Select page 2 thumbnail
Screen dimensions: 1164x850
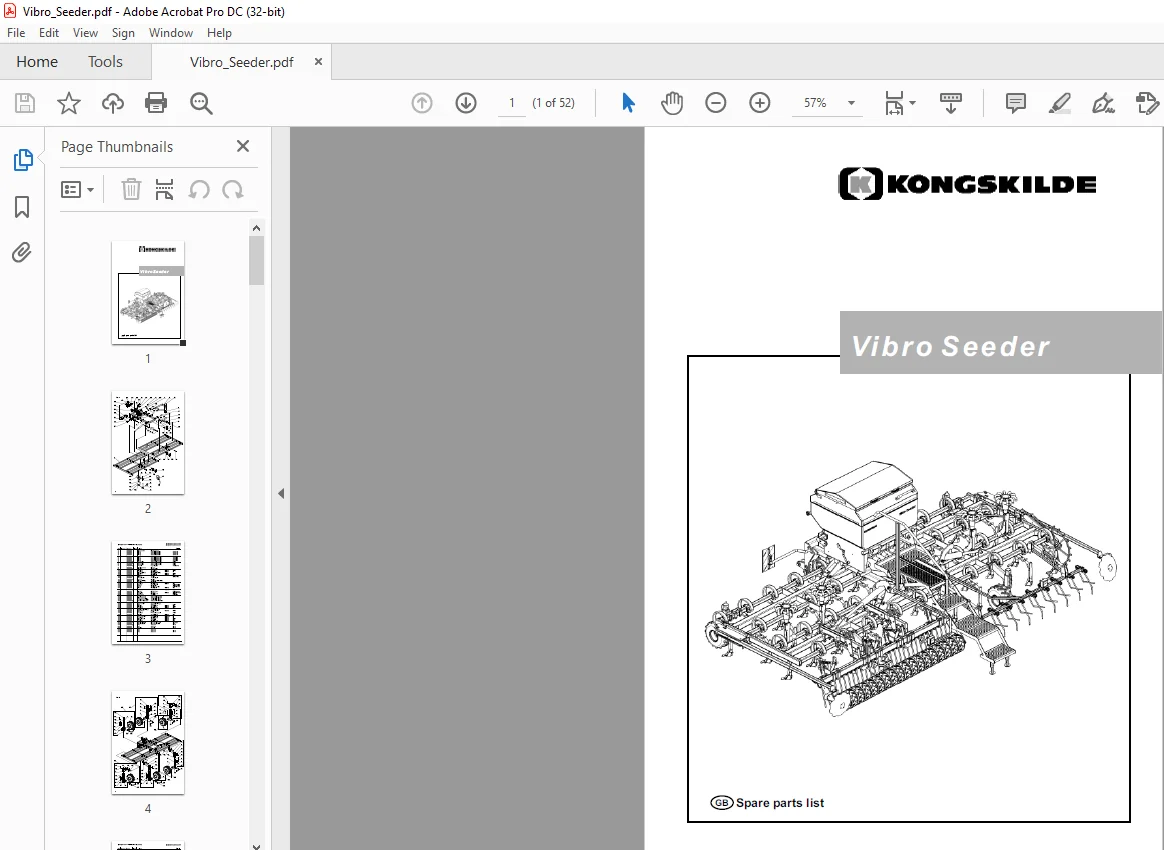(148, 443)
